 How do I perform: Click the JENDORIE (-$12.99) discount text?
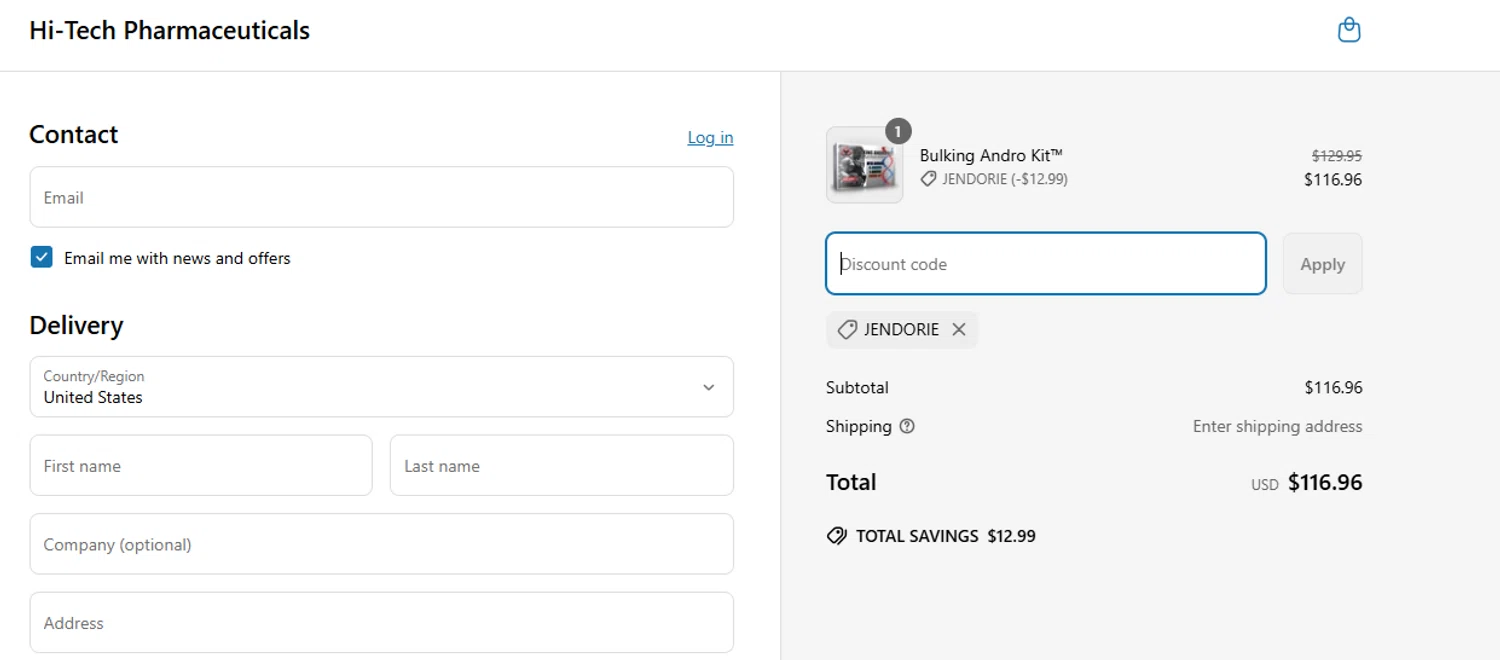pos(1005,179)
